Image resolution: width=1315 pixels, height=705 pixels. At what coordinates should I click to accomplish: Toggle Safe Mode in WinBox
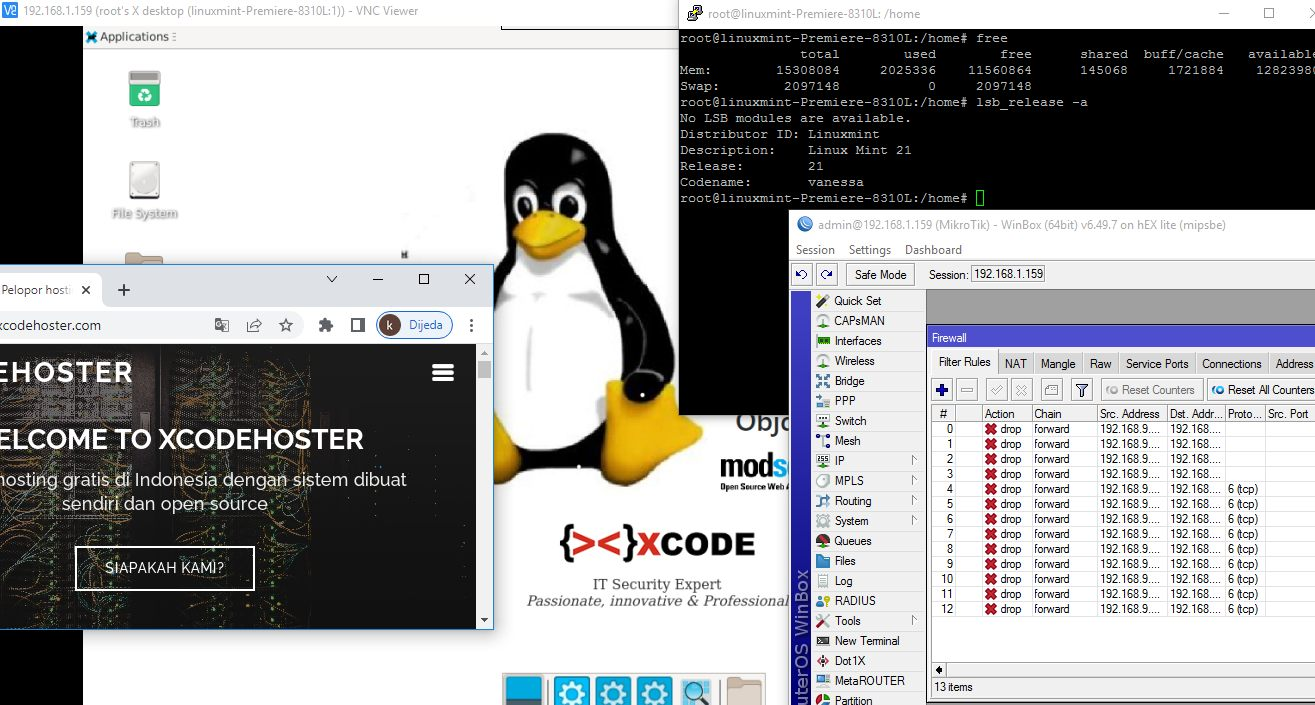click(880, 274)
